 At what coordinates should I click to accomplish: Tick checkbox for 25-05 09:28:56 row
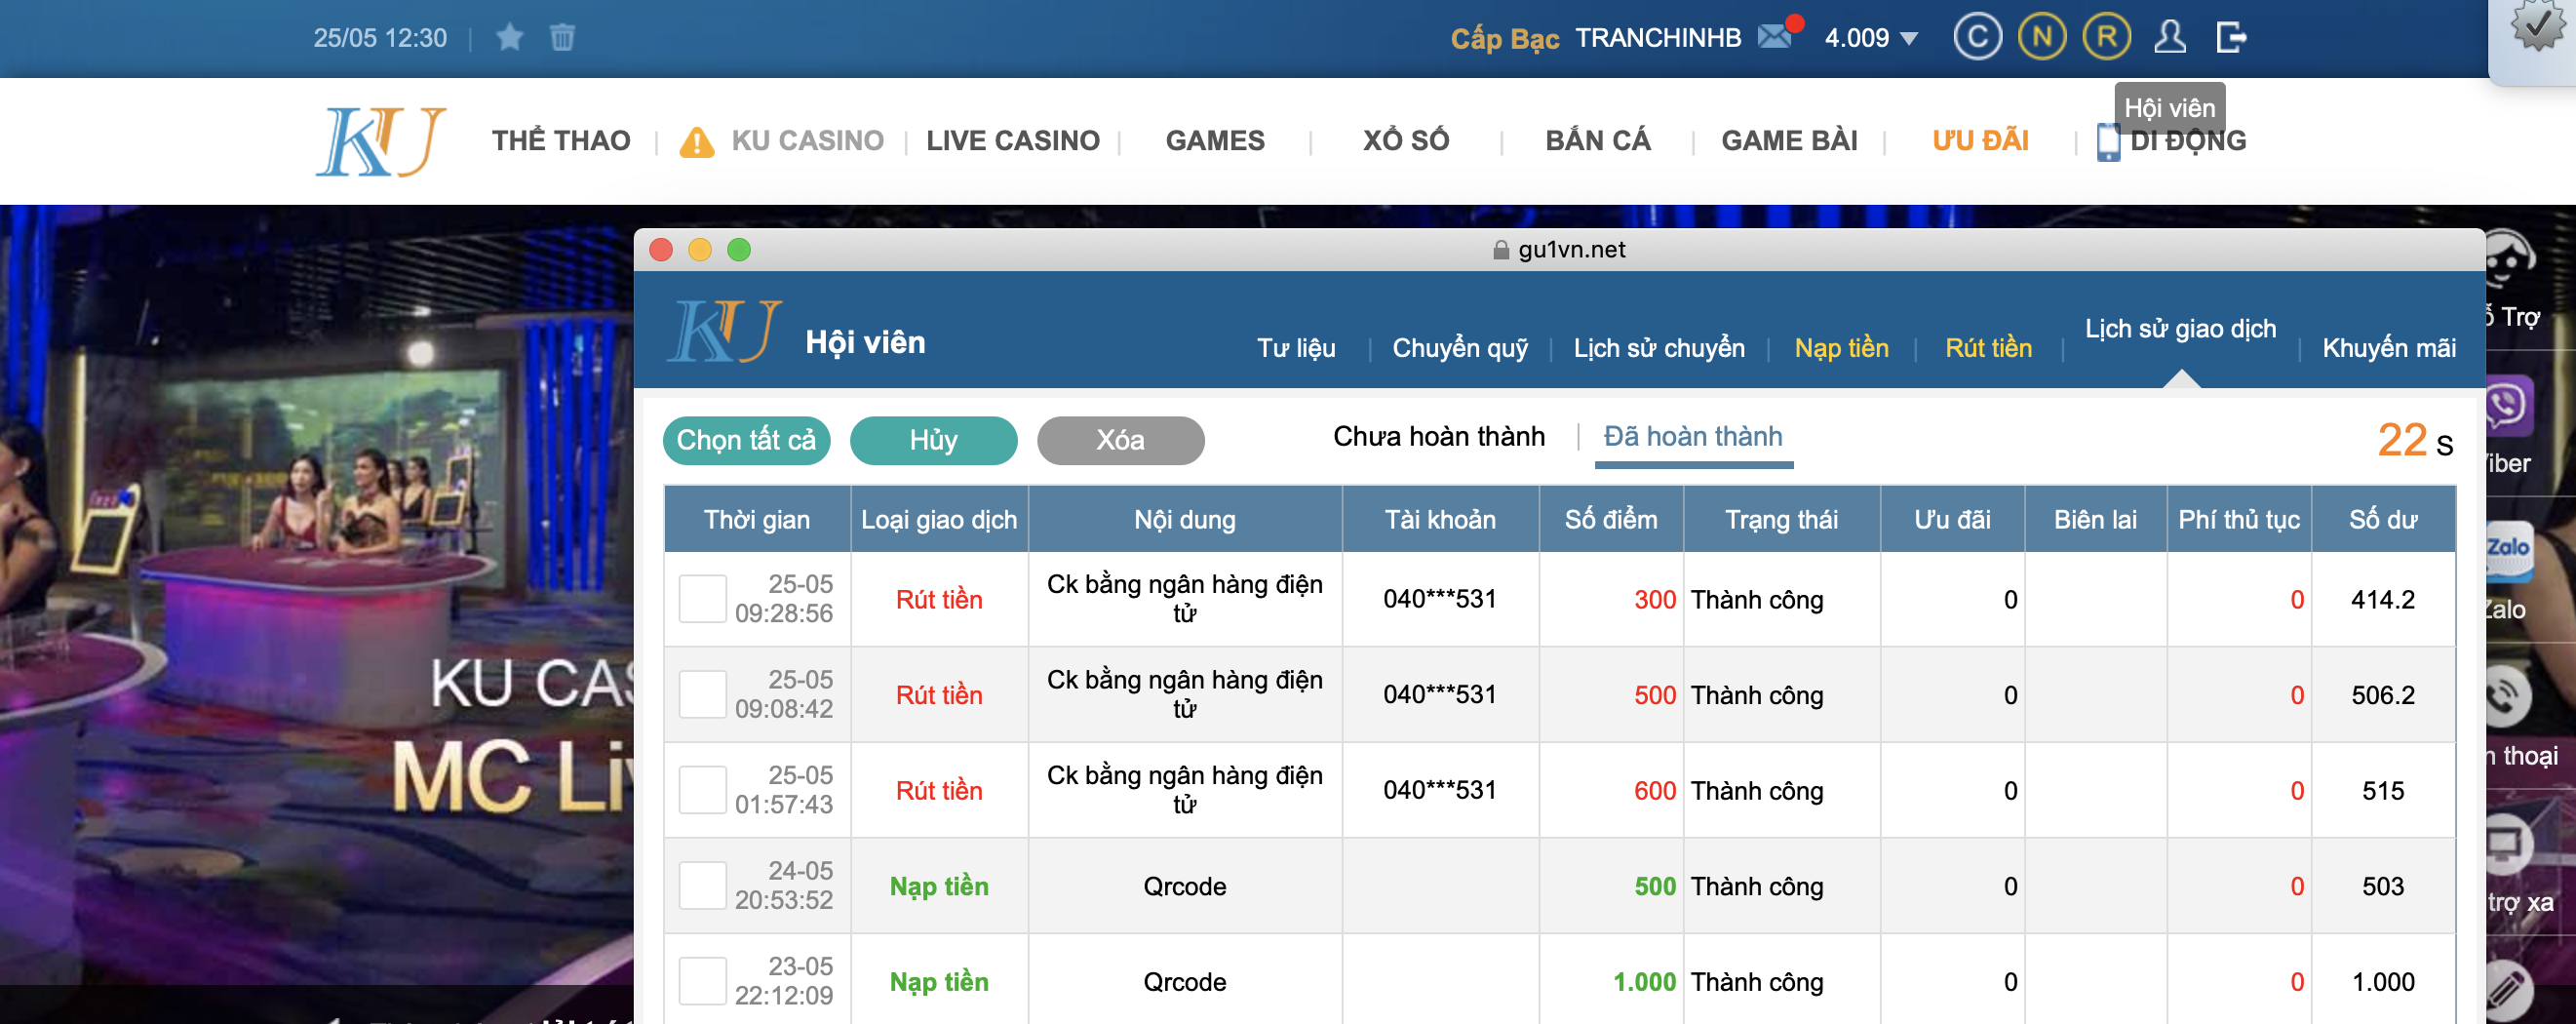(702, 599)
